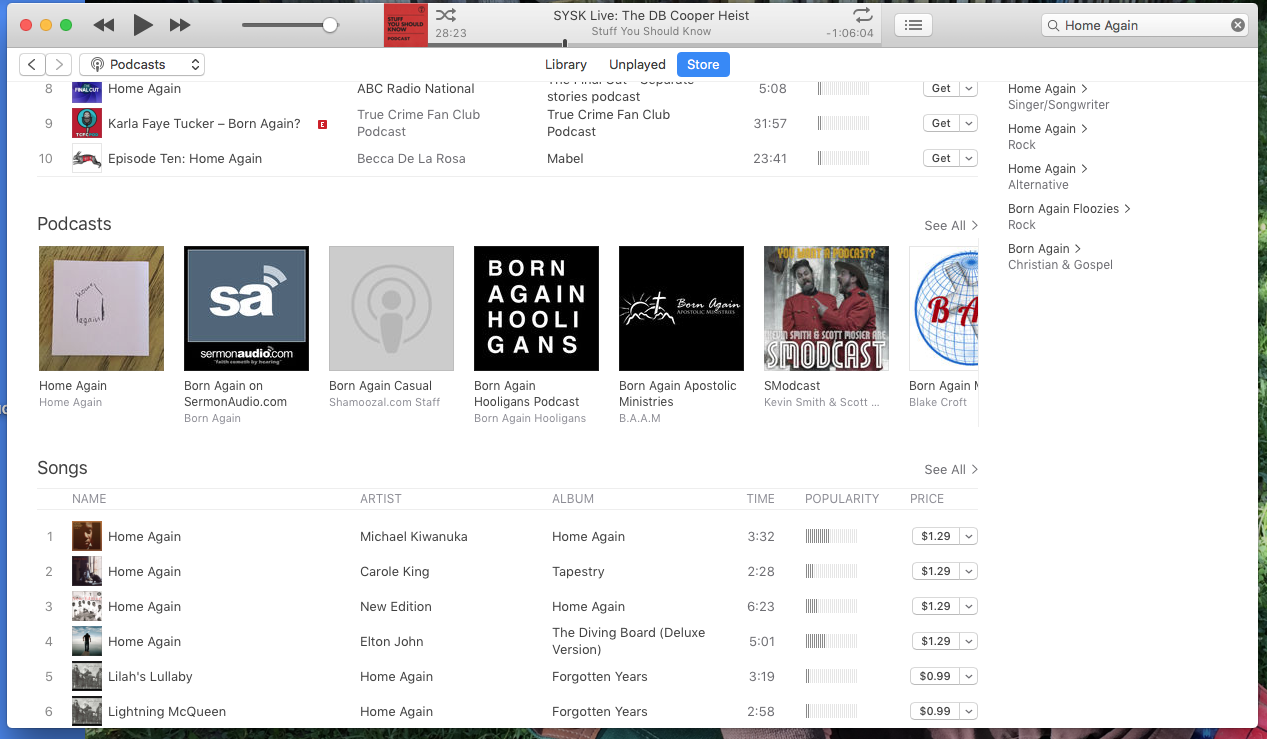Viewport: 1267px width, 739px height.
Task: Switch to the Library tab
Action: click(x=566, y=65)
